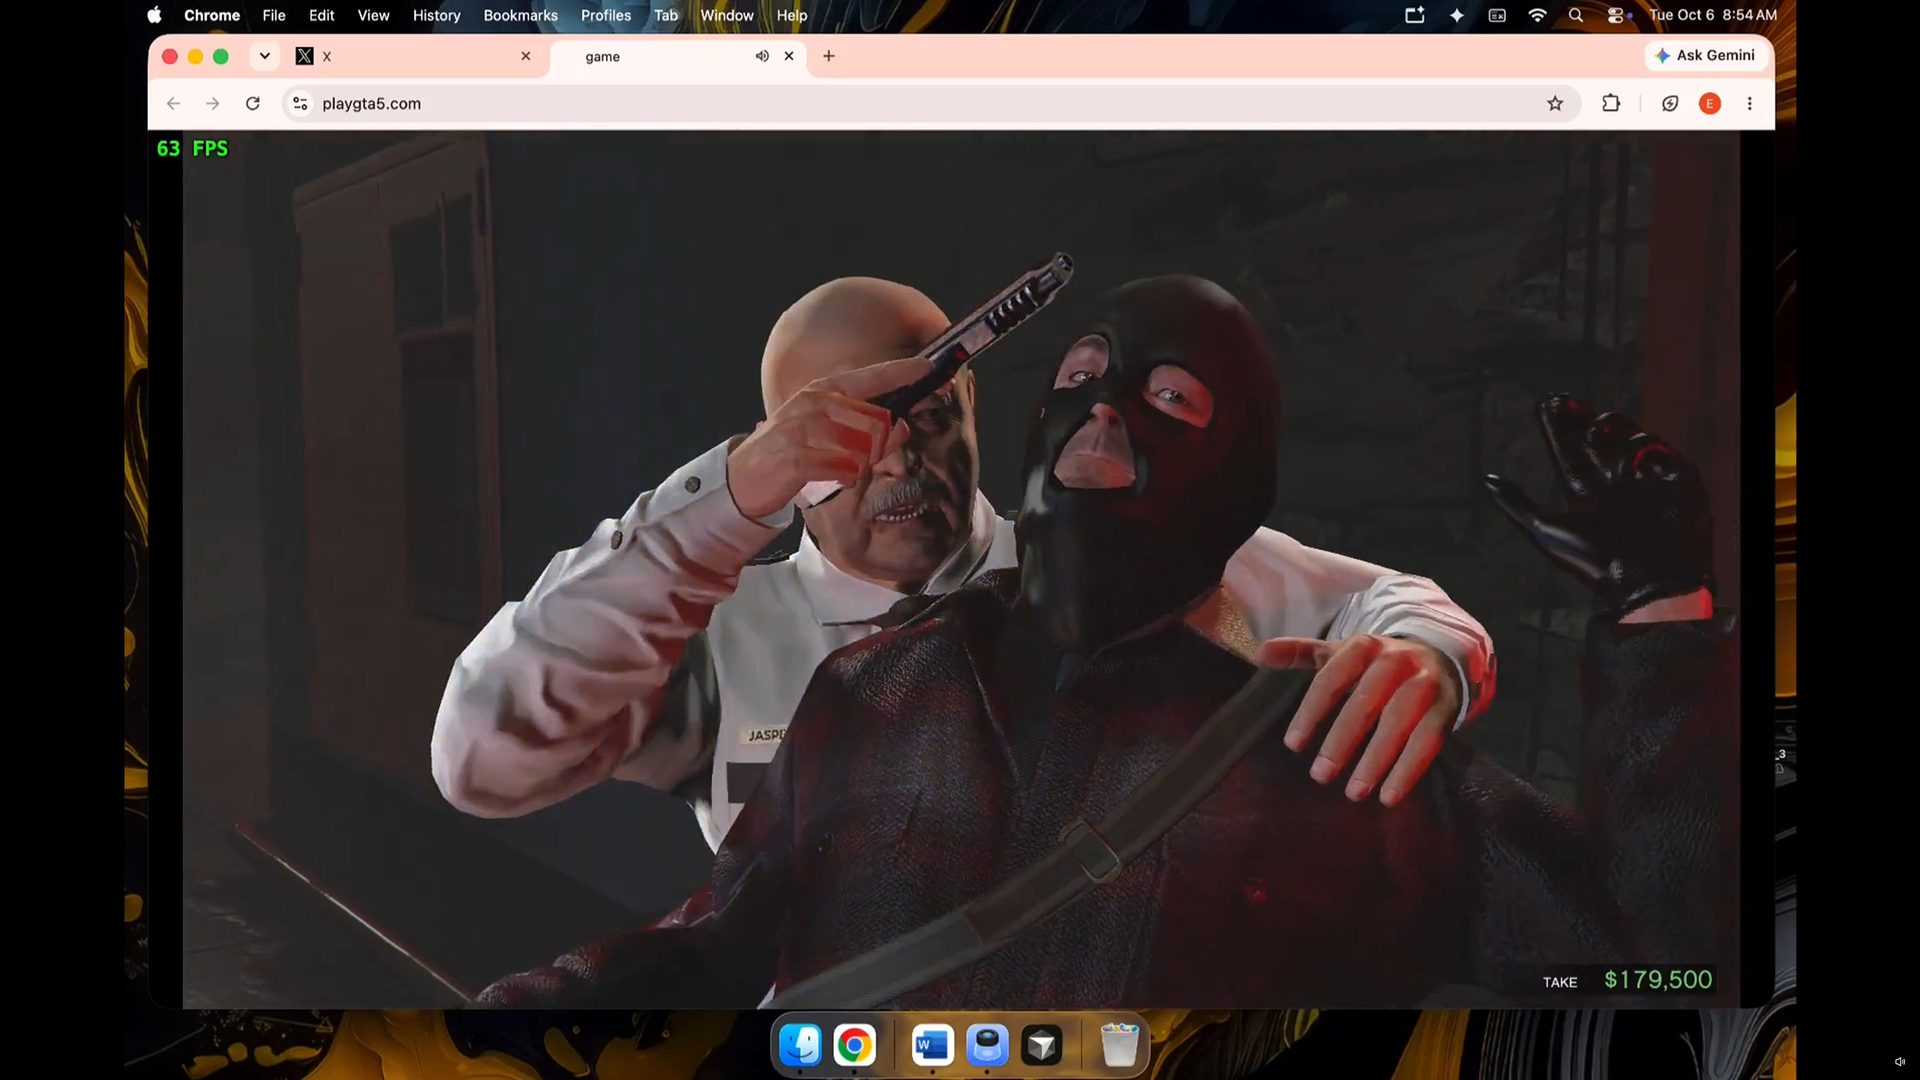
Task: Close the X tab
Action: coord(526,56)
